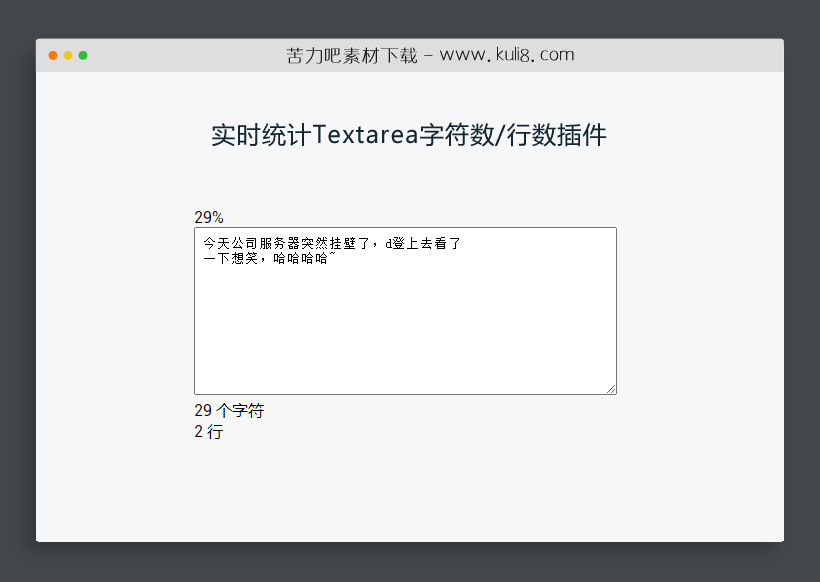Click the 29 个字符 character counter
Screen dimensions: 820x582
coord(229,410)
